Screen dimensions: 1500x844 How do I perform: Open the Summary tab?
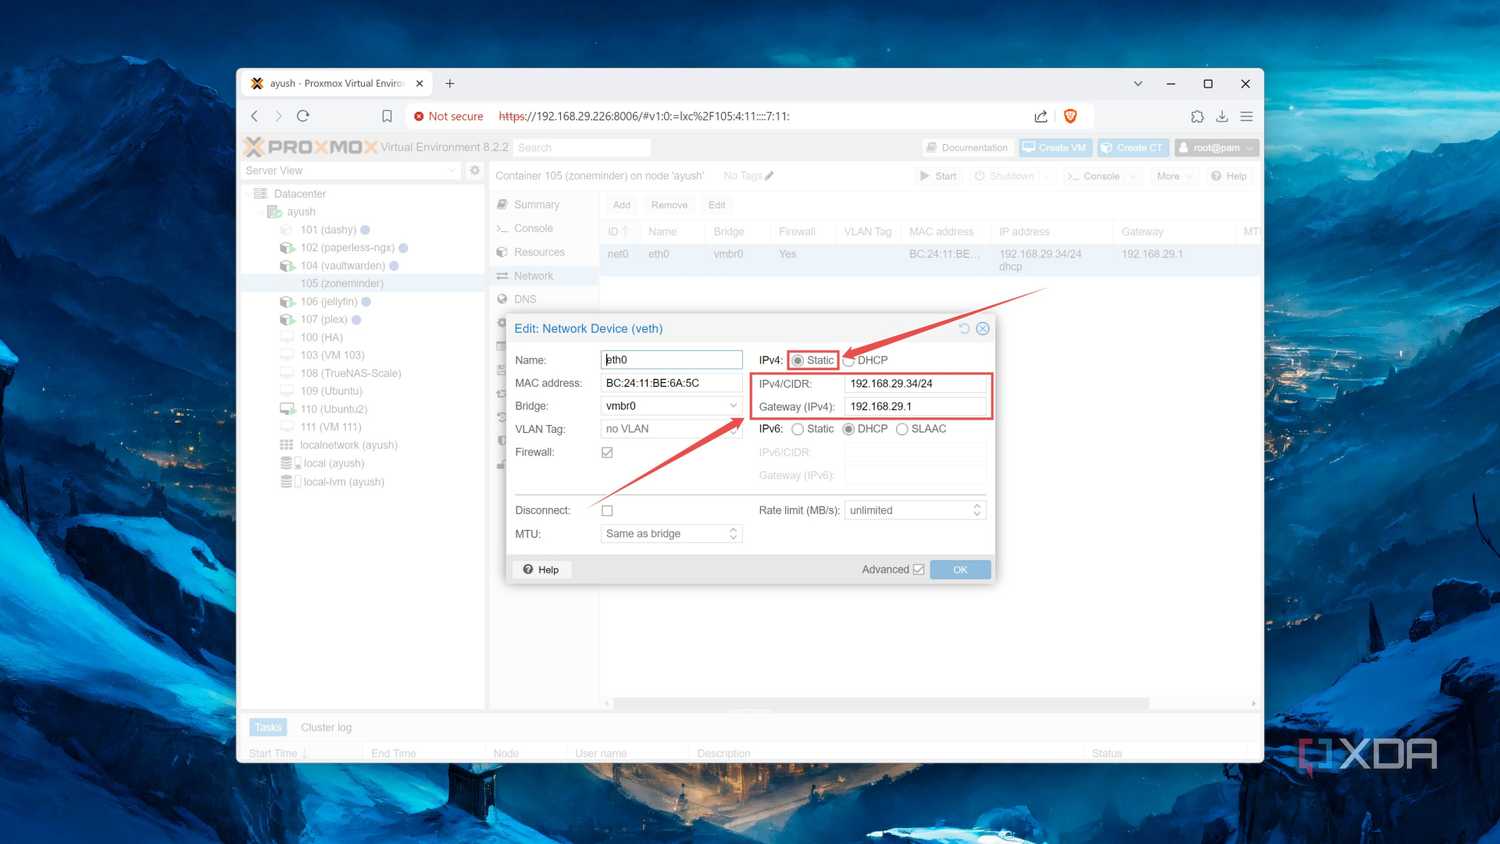pos(536,204)
